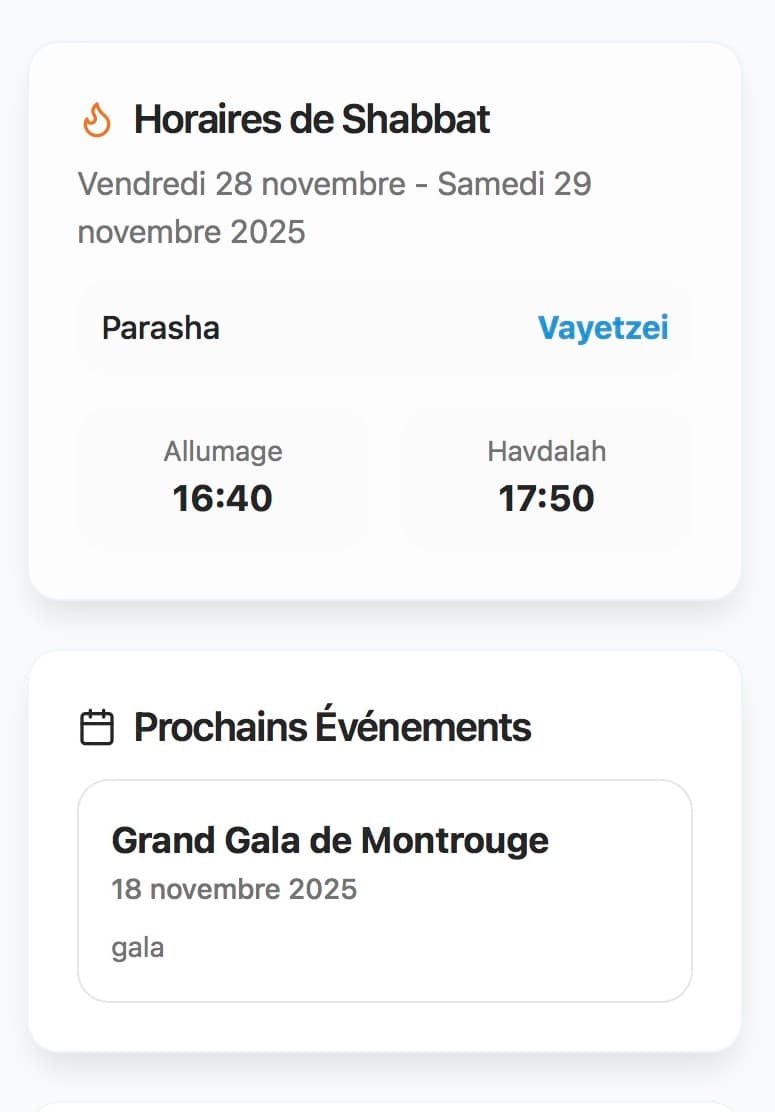The image size is (775, 1112).
Task: Click the 16:40 candle lighting time
Action: 223,498
